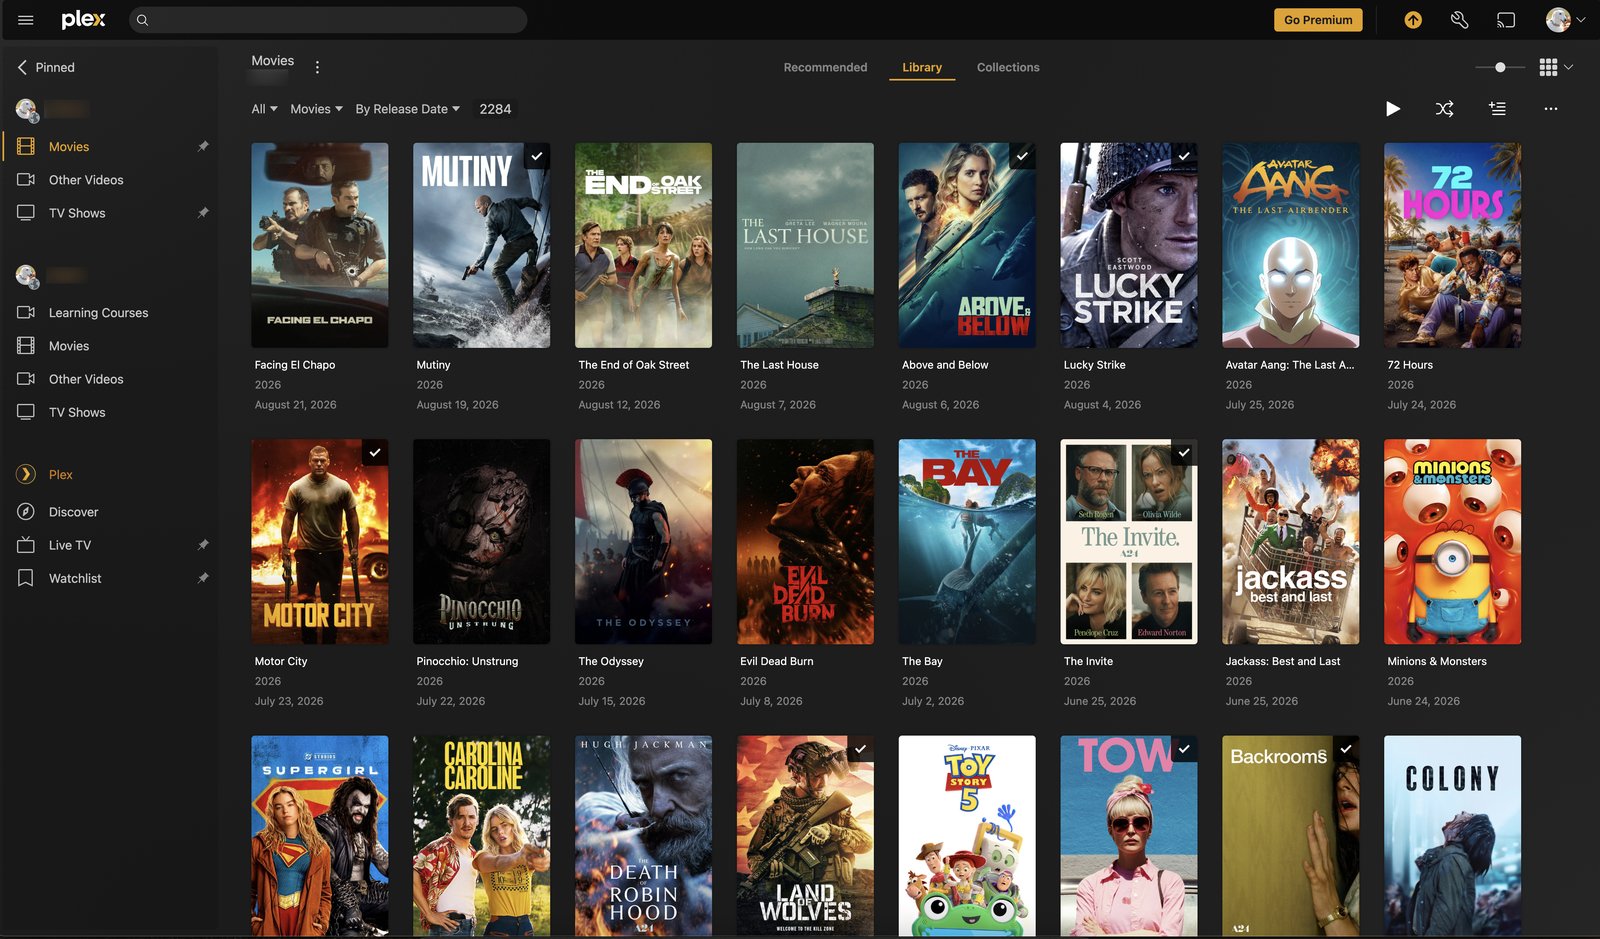Screen dimensions: 1600x939
Task: Open Movies library options vertical dots
Action: (x=317, y=68)
